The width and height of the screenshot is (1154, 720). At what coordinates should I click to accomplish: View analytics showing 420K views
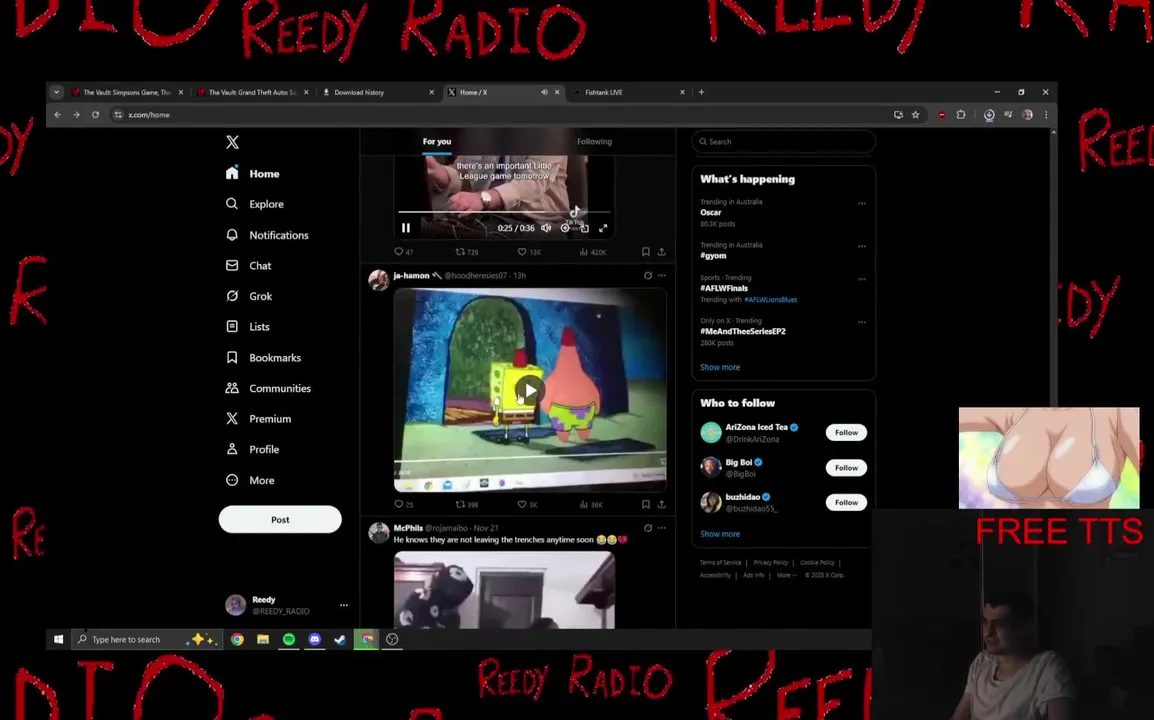point(592,252)
